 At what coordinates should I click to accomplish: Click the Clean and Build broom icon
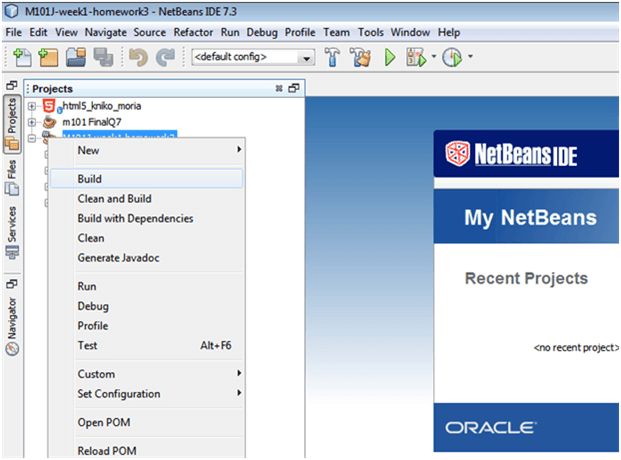click(x=360, y=57)
